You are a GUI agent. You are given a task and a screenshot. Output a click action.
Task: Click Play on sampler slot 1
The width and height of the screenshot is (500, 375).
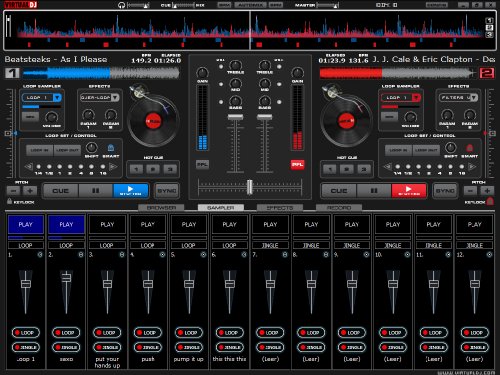pyautogui.click(x=26, y=224)
